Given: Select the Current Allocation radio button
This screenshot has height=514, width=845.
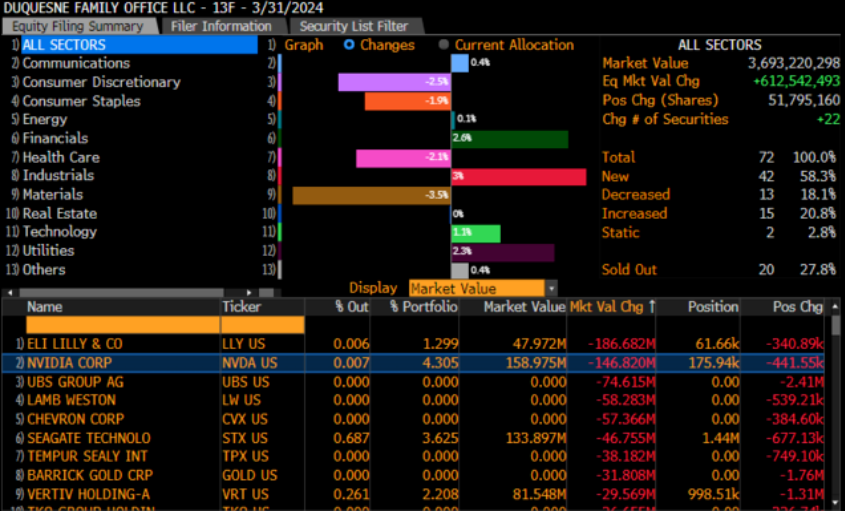Looking at the screenshot, I should 444,45.
